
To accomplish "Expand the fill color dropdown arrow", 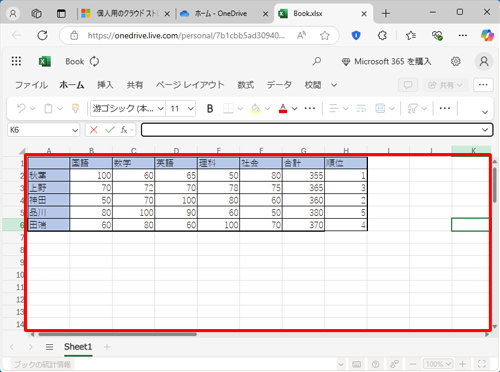I will point(267,109).
